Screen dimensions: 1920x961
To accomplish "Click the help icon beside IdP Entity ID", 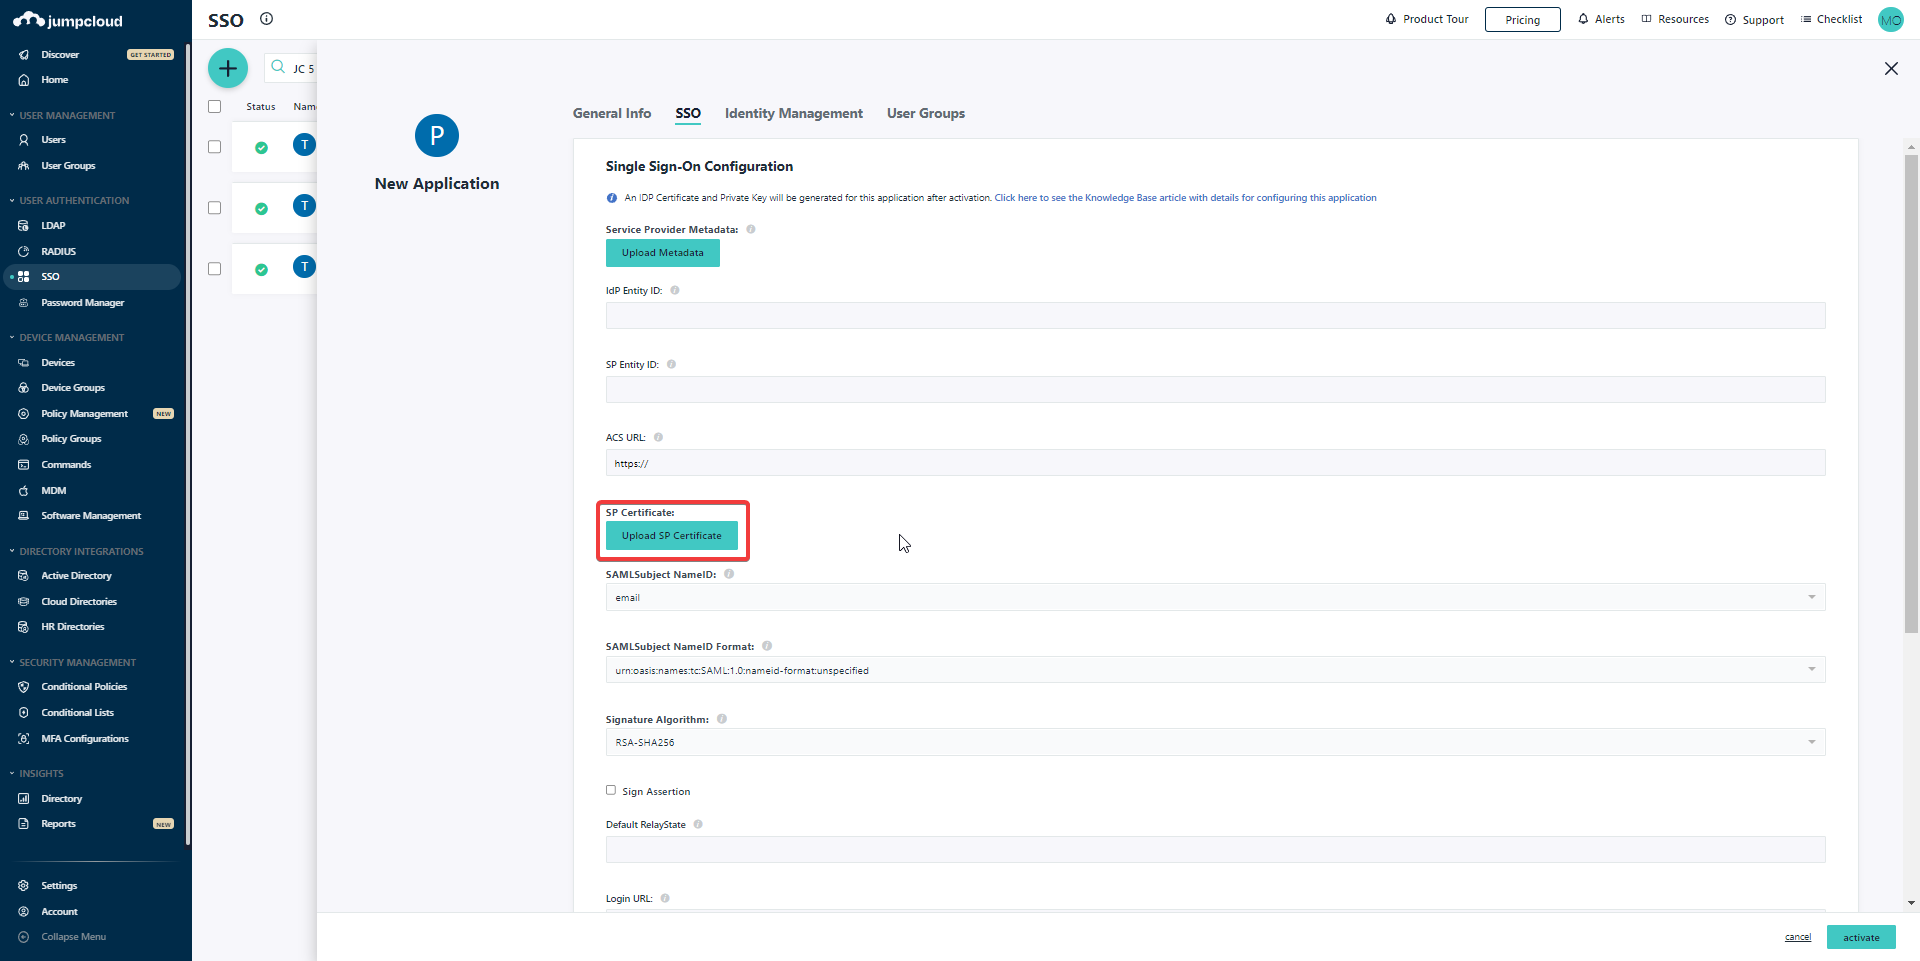I will pos(675,290).
